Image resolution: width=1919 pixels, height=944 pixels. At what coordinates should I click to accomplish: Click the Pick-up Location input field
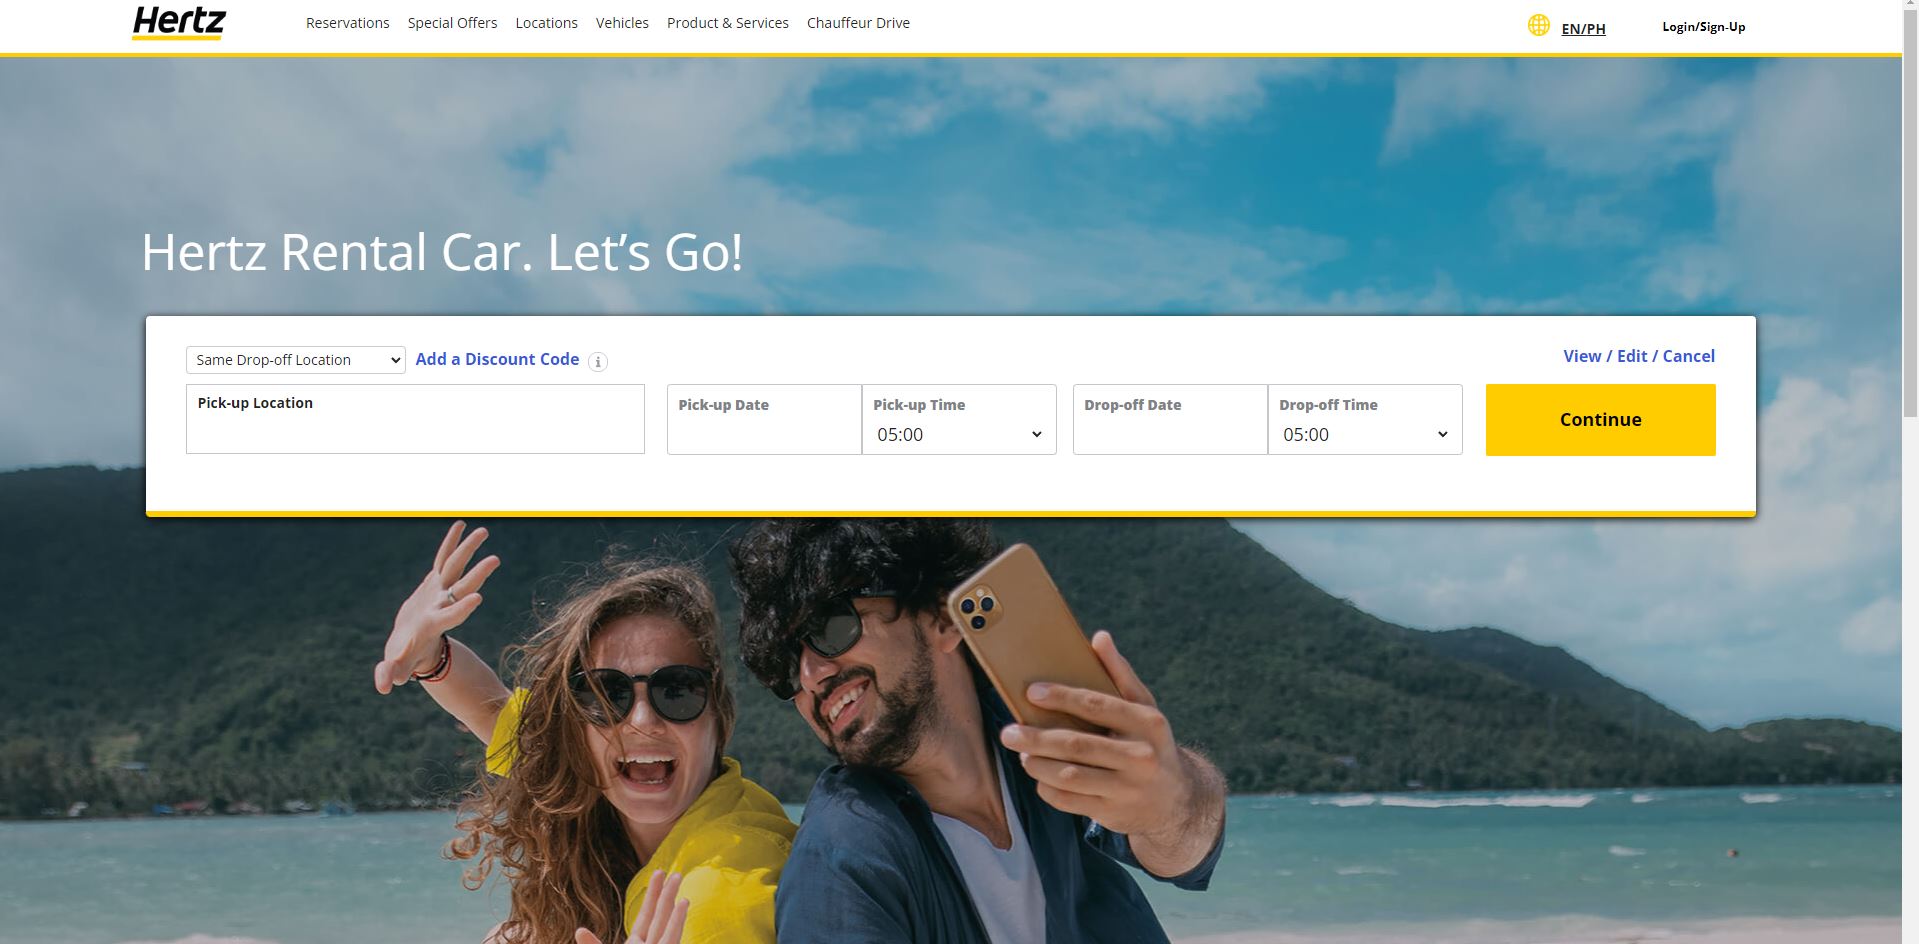click(415, 419)
